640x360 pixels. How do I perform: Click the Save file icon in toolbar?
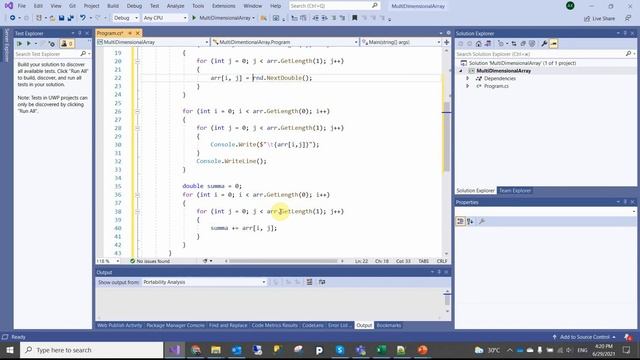(62, 18)
